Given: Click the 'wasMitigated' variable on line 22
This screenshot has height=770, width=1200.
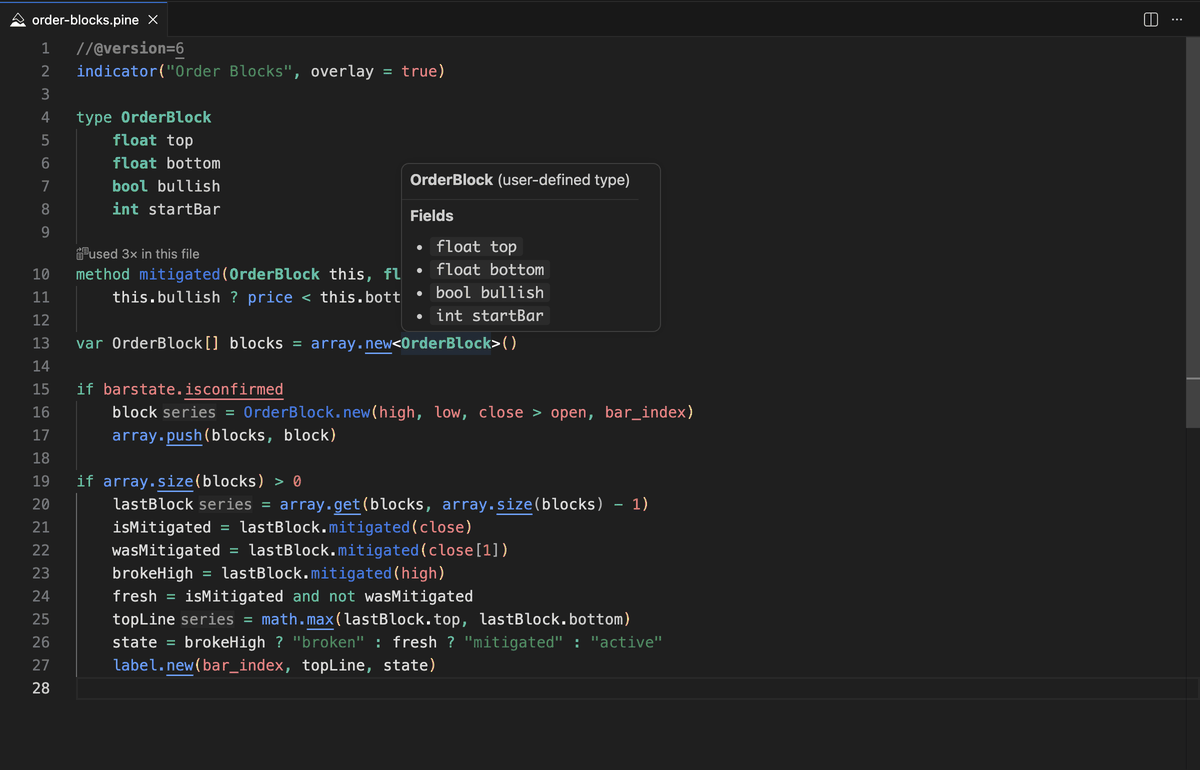Looking at the screenshot, I should (166, 551).
